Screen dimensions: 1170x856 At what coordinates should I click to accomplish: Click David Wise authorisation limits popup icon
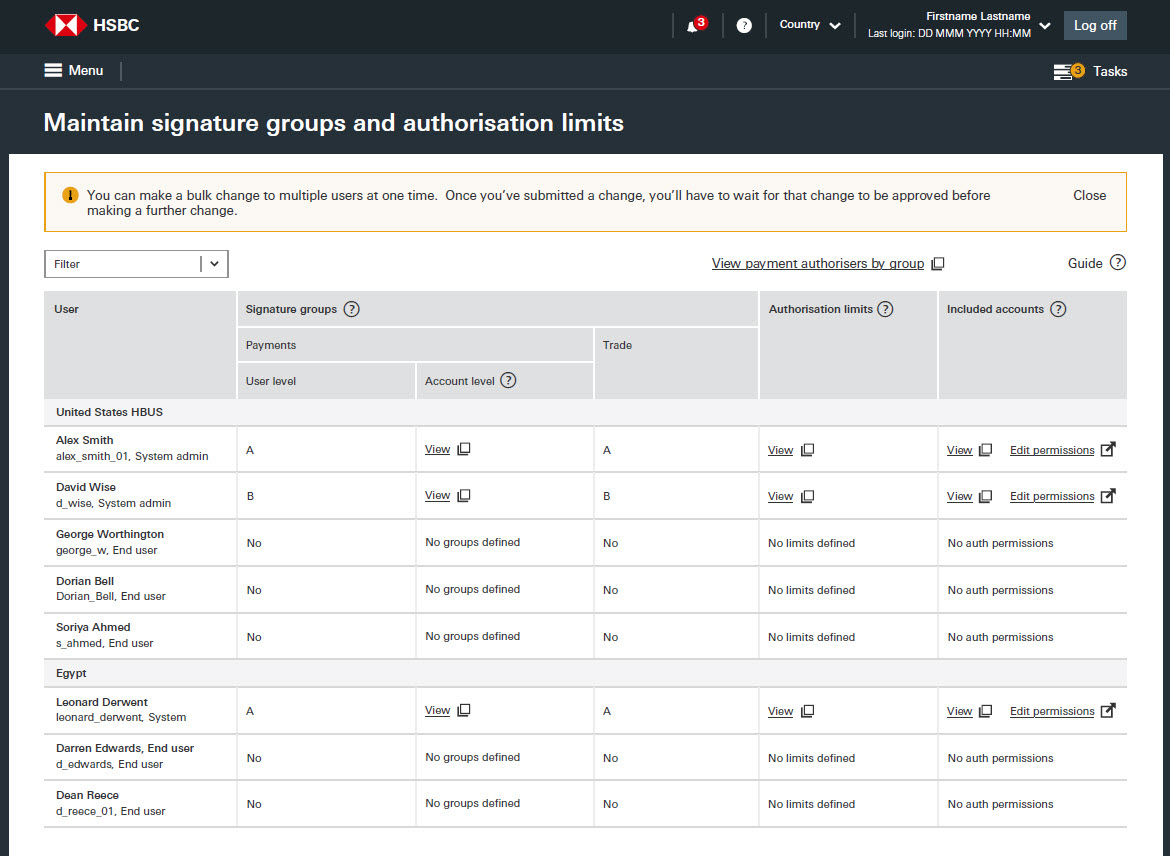pos(807,496)
